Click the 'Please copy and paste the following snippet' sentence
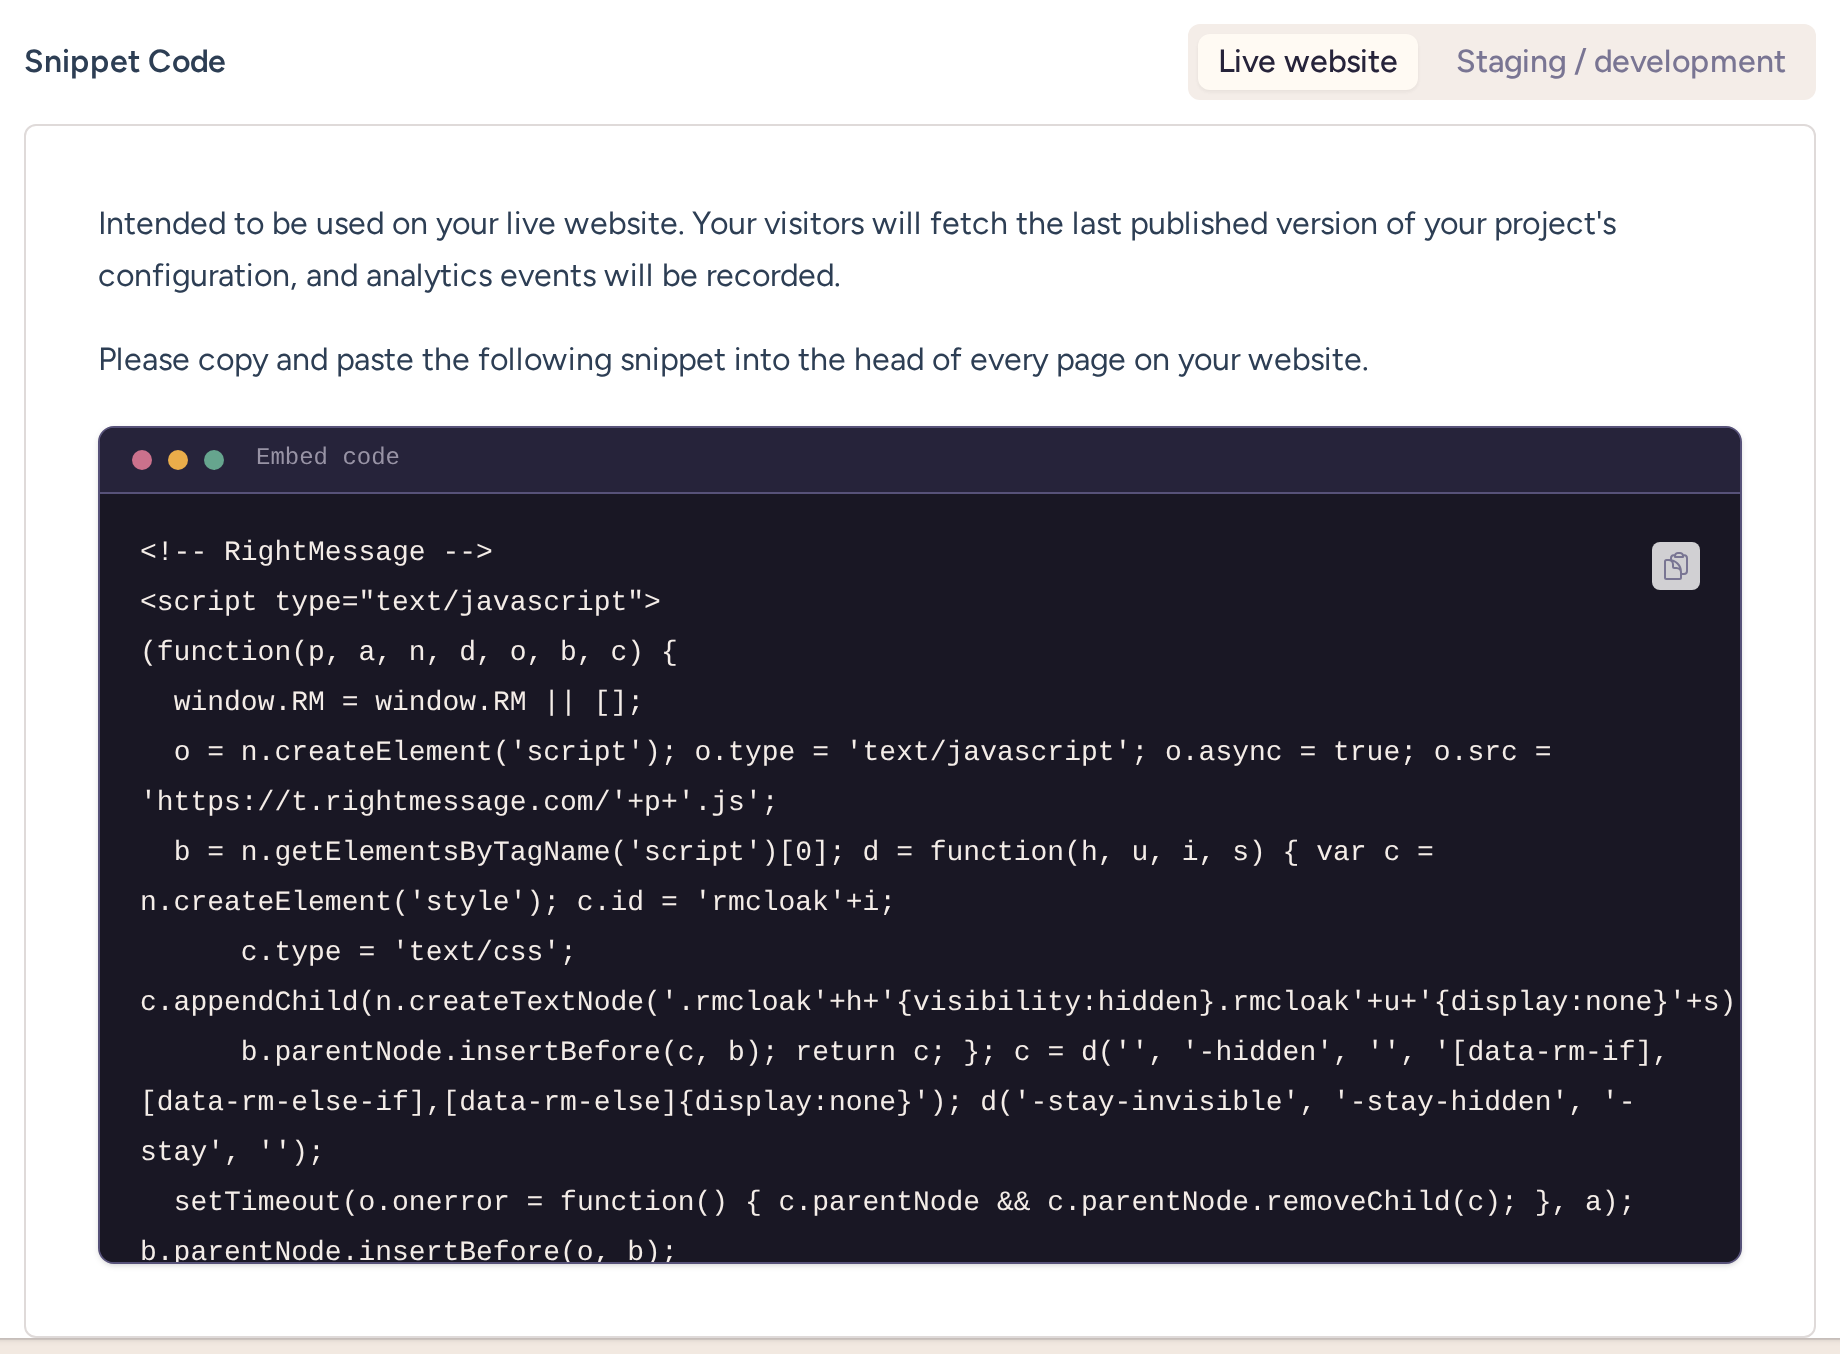Viewport: 1840px width, 1354px height. point(733,360)
